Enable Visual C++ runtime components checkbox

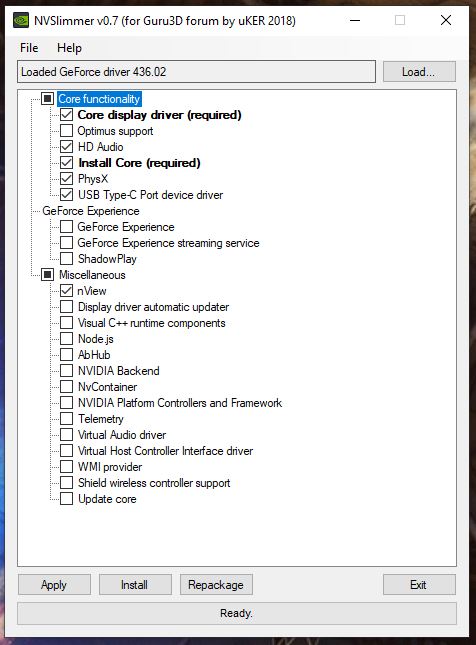pos(66,323)
